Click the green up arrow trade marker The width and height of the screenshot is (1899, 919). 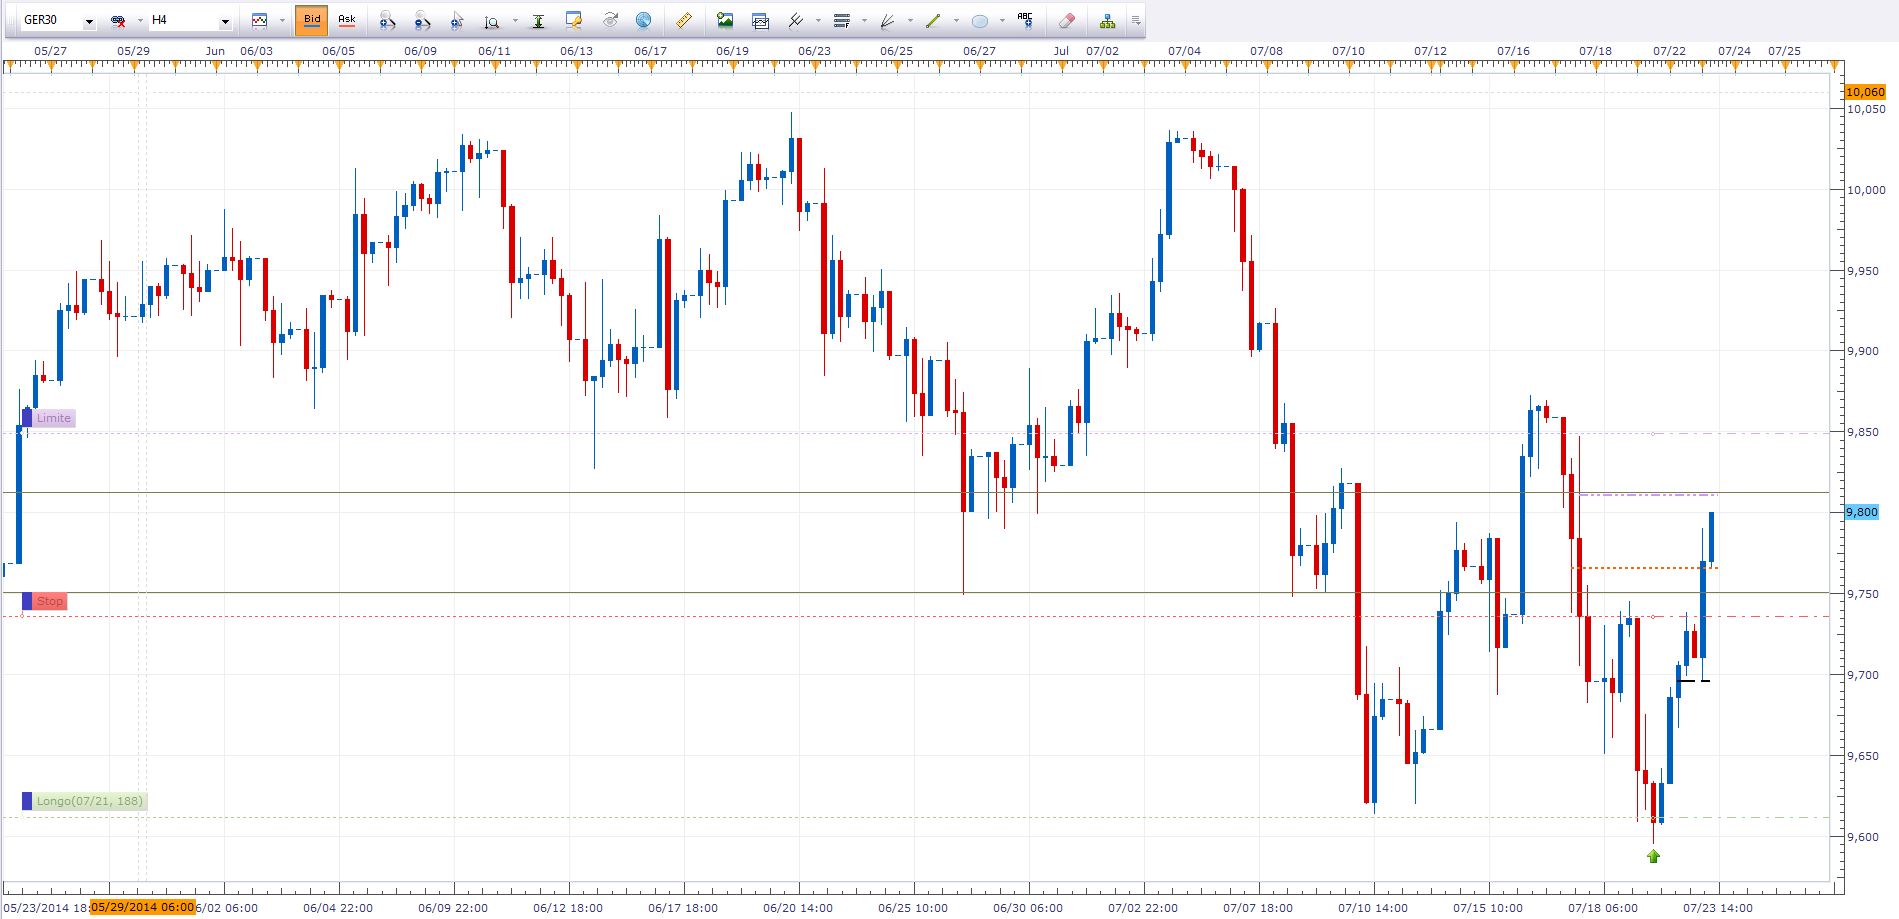point(1653,856)
